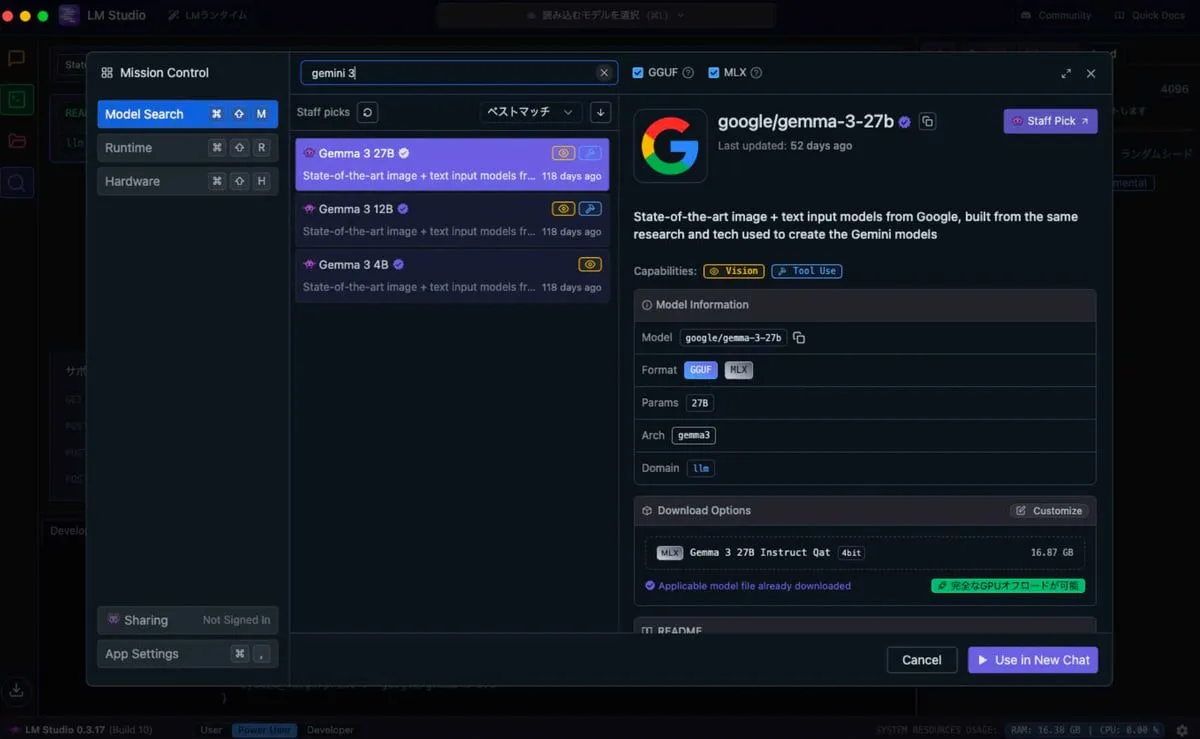
Task: Click refresh icon beside Staff picks
Action: click(x=368, y=113)
